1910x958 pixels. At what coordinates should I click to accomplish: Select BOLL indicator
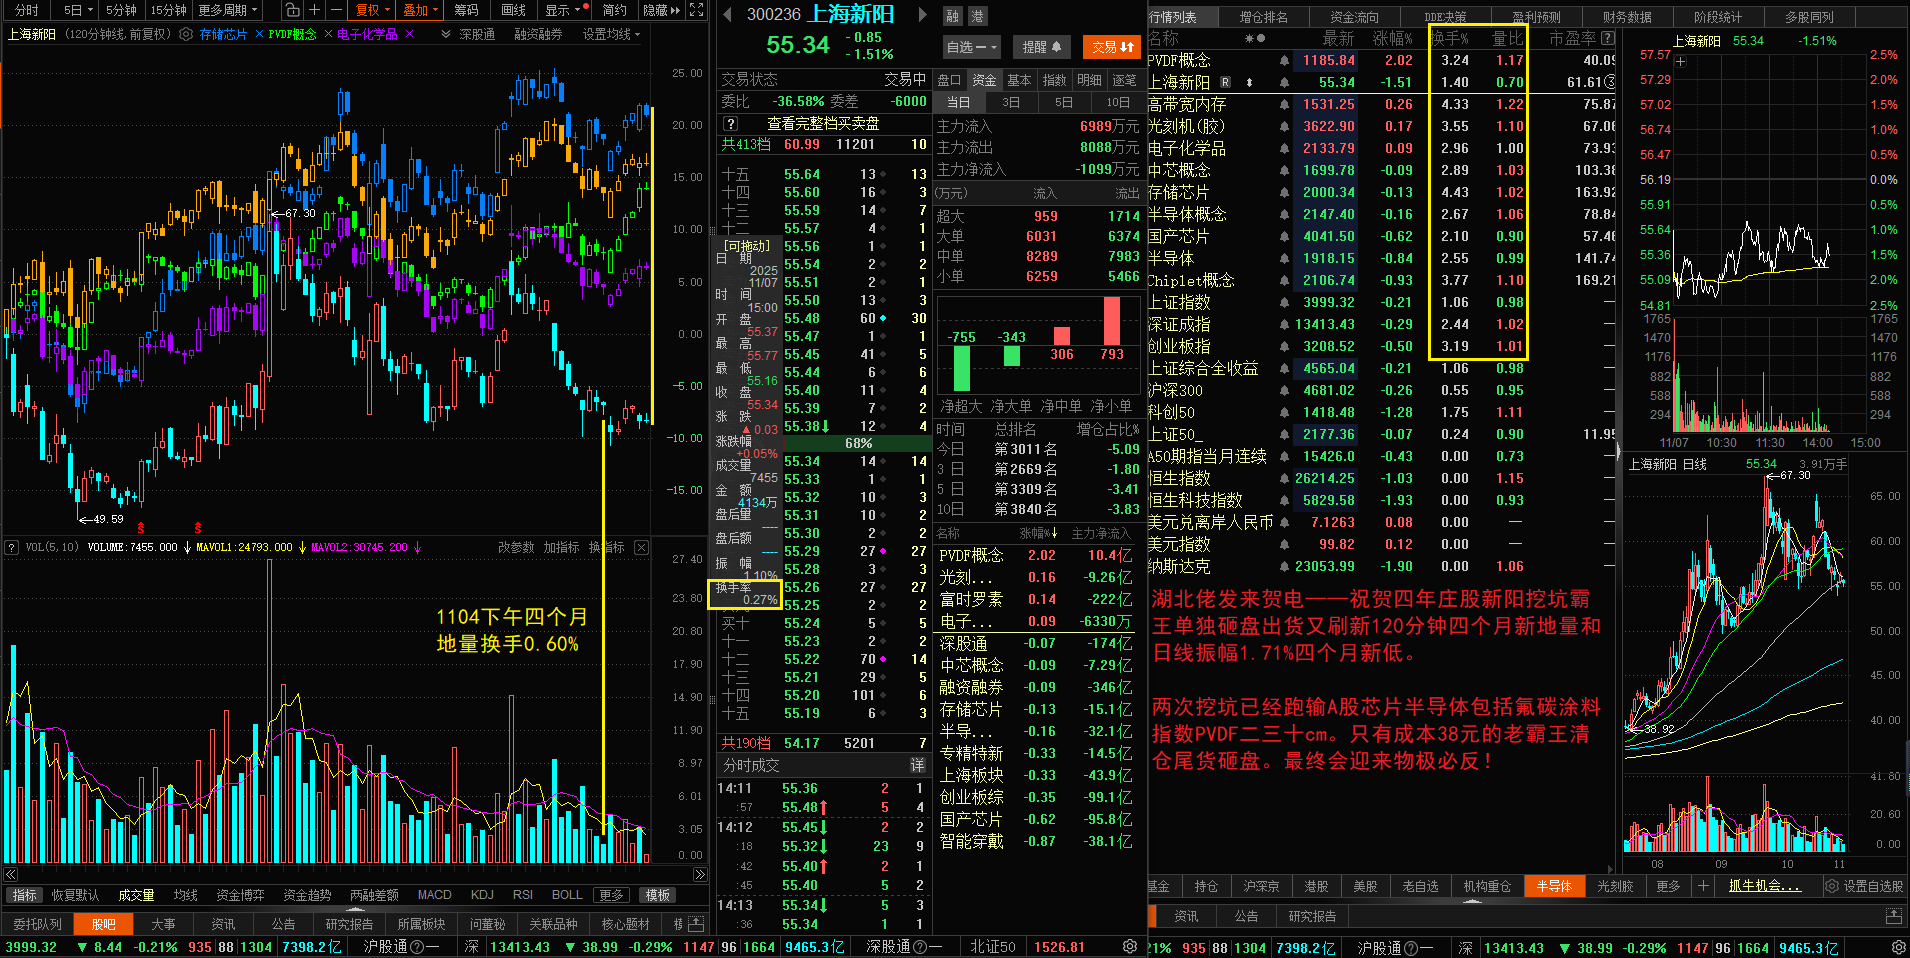566,895
